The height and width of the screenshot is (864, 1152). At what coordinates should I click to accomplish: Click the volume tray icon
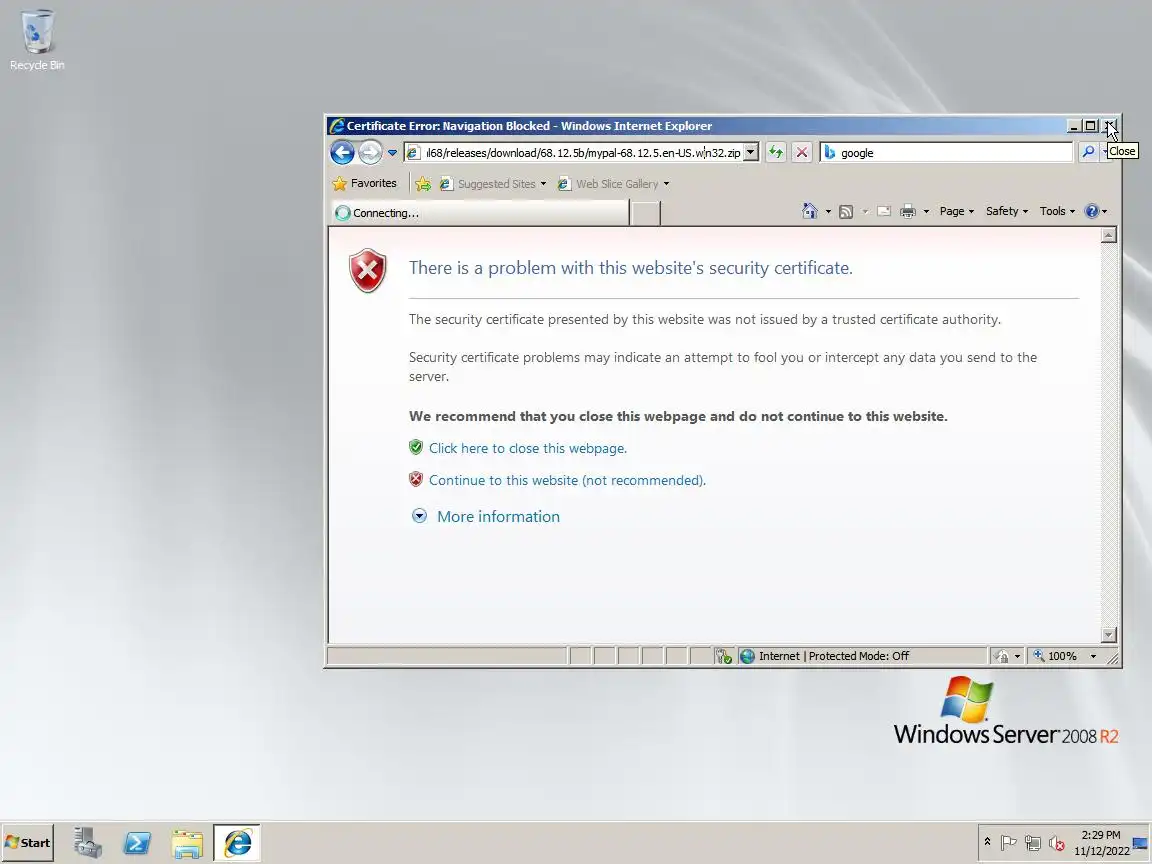pyautogui.click(x=1057, y=843)
